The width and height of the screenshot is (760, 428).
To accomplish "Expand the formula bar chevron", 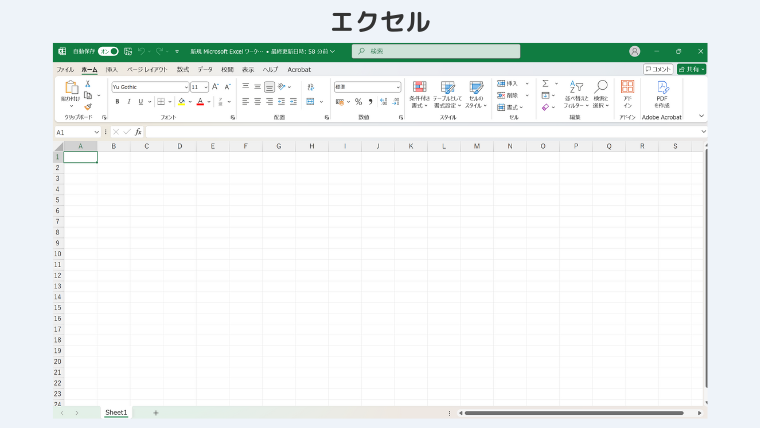I will click(703, 132).
